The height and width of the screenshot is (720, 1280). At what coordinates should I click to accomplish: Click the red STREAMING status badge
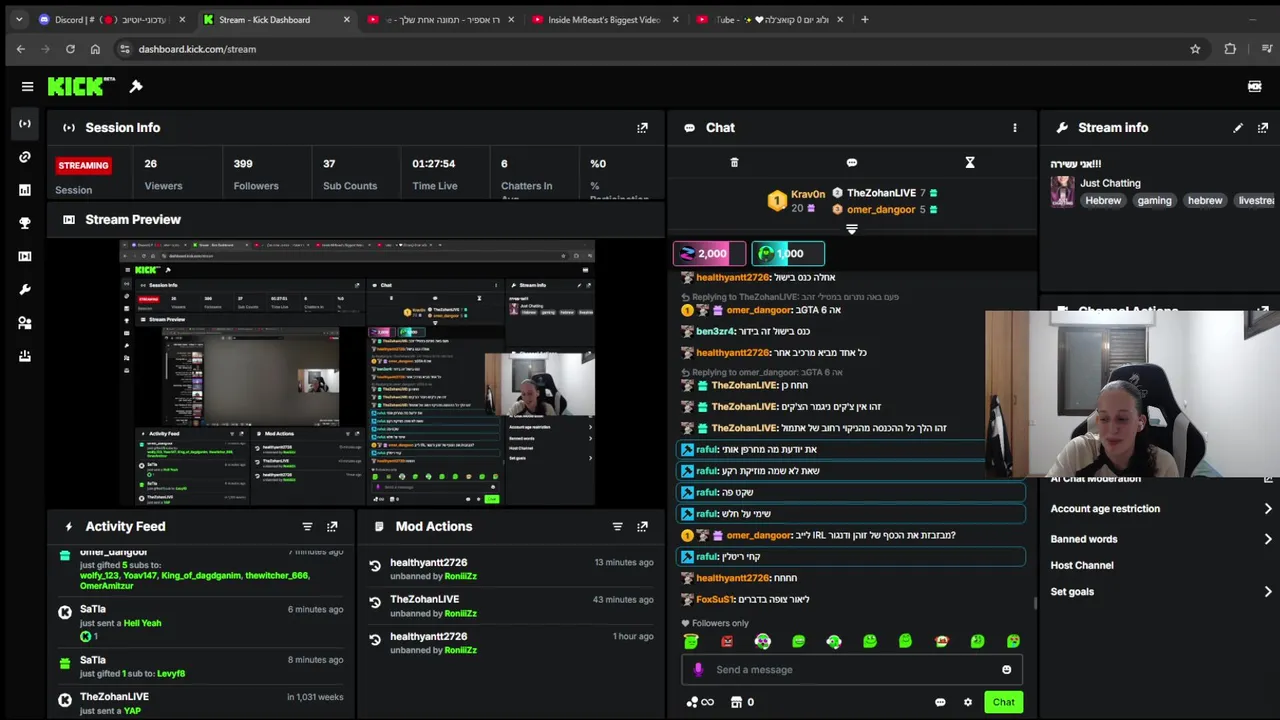coord(83,165)
